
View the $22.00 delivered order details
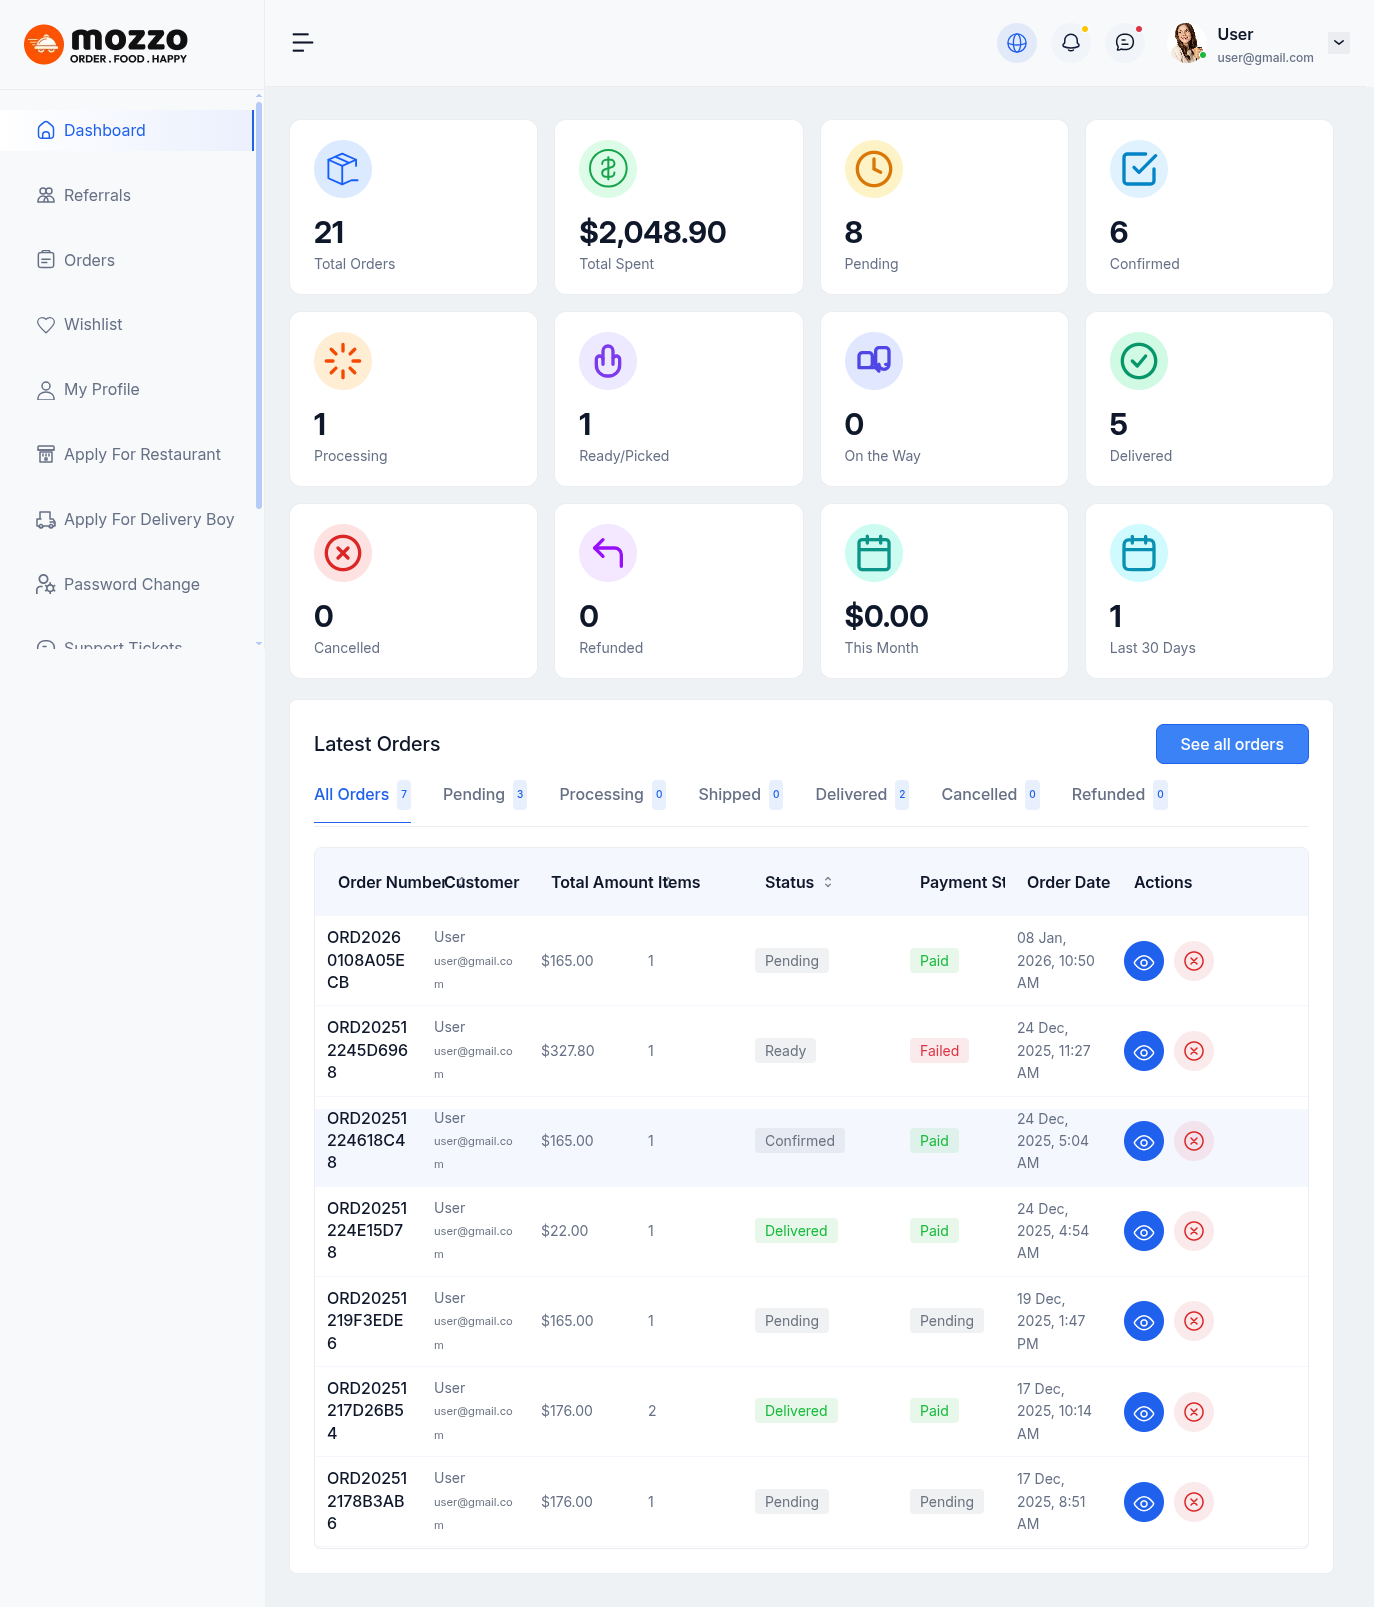pyautogui.click(x=1143, y=1231)
